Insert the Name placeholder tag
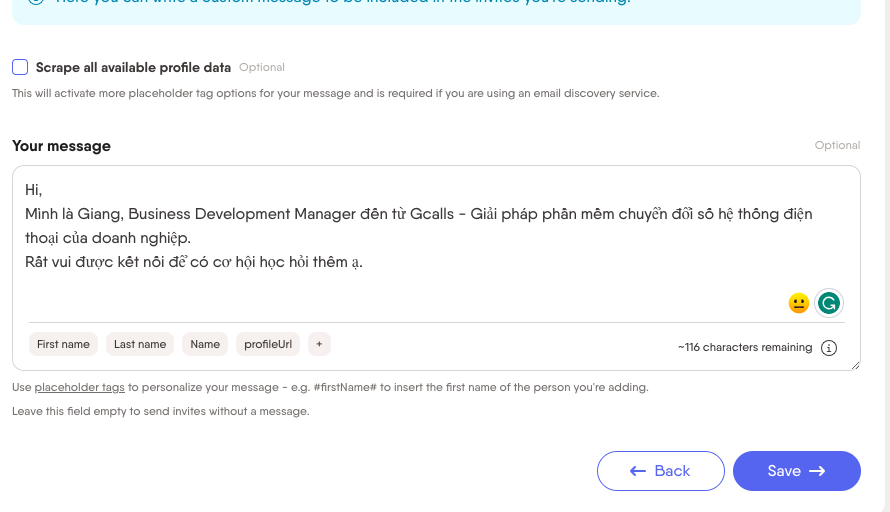890x512 pixels. point(205,344)
